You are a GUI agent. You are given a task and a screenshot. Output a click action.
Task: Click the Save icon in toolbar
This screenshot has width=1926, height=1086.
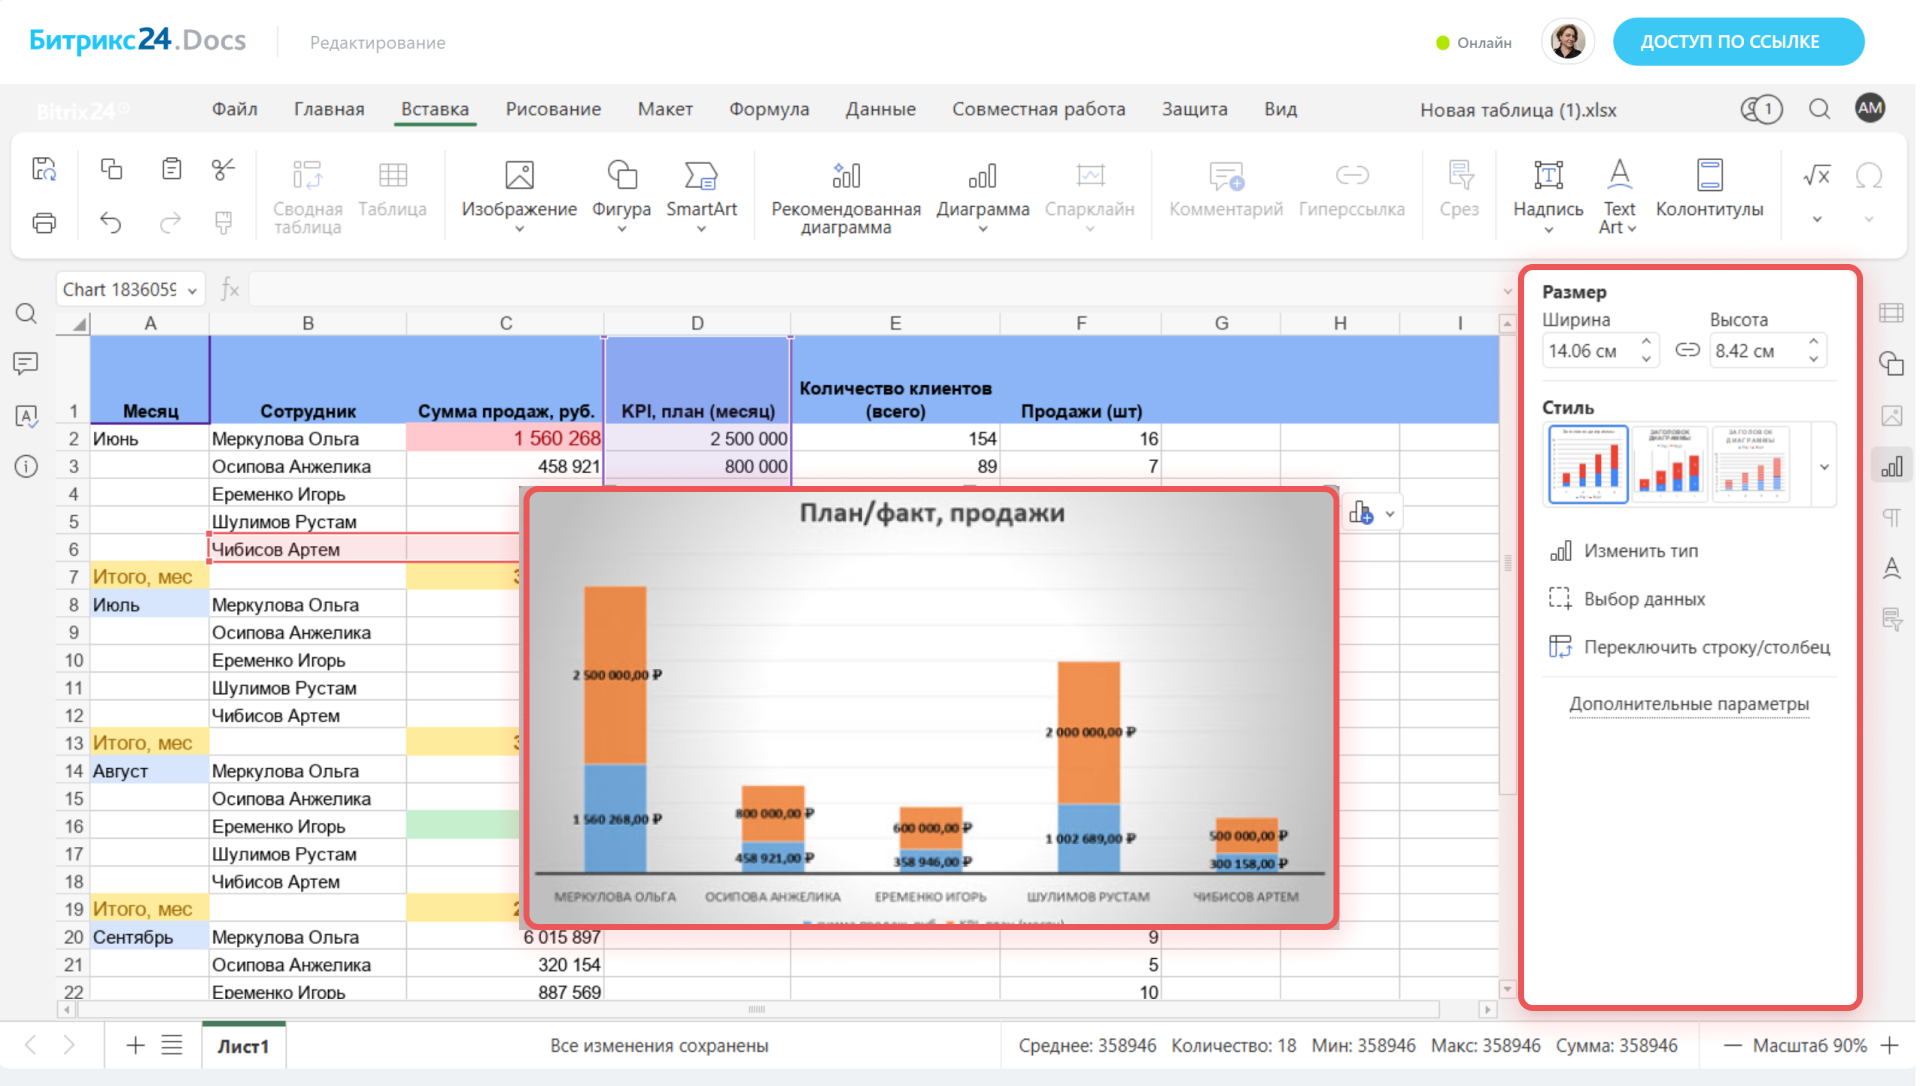(43, 169)
